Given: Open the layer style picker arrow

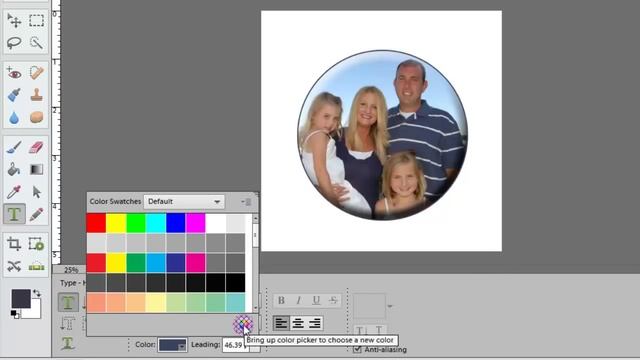Looking at the screenshot, I should (390, 306).
